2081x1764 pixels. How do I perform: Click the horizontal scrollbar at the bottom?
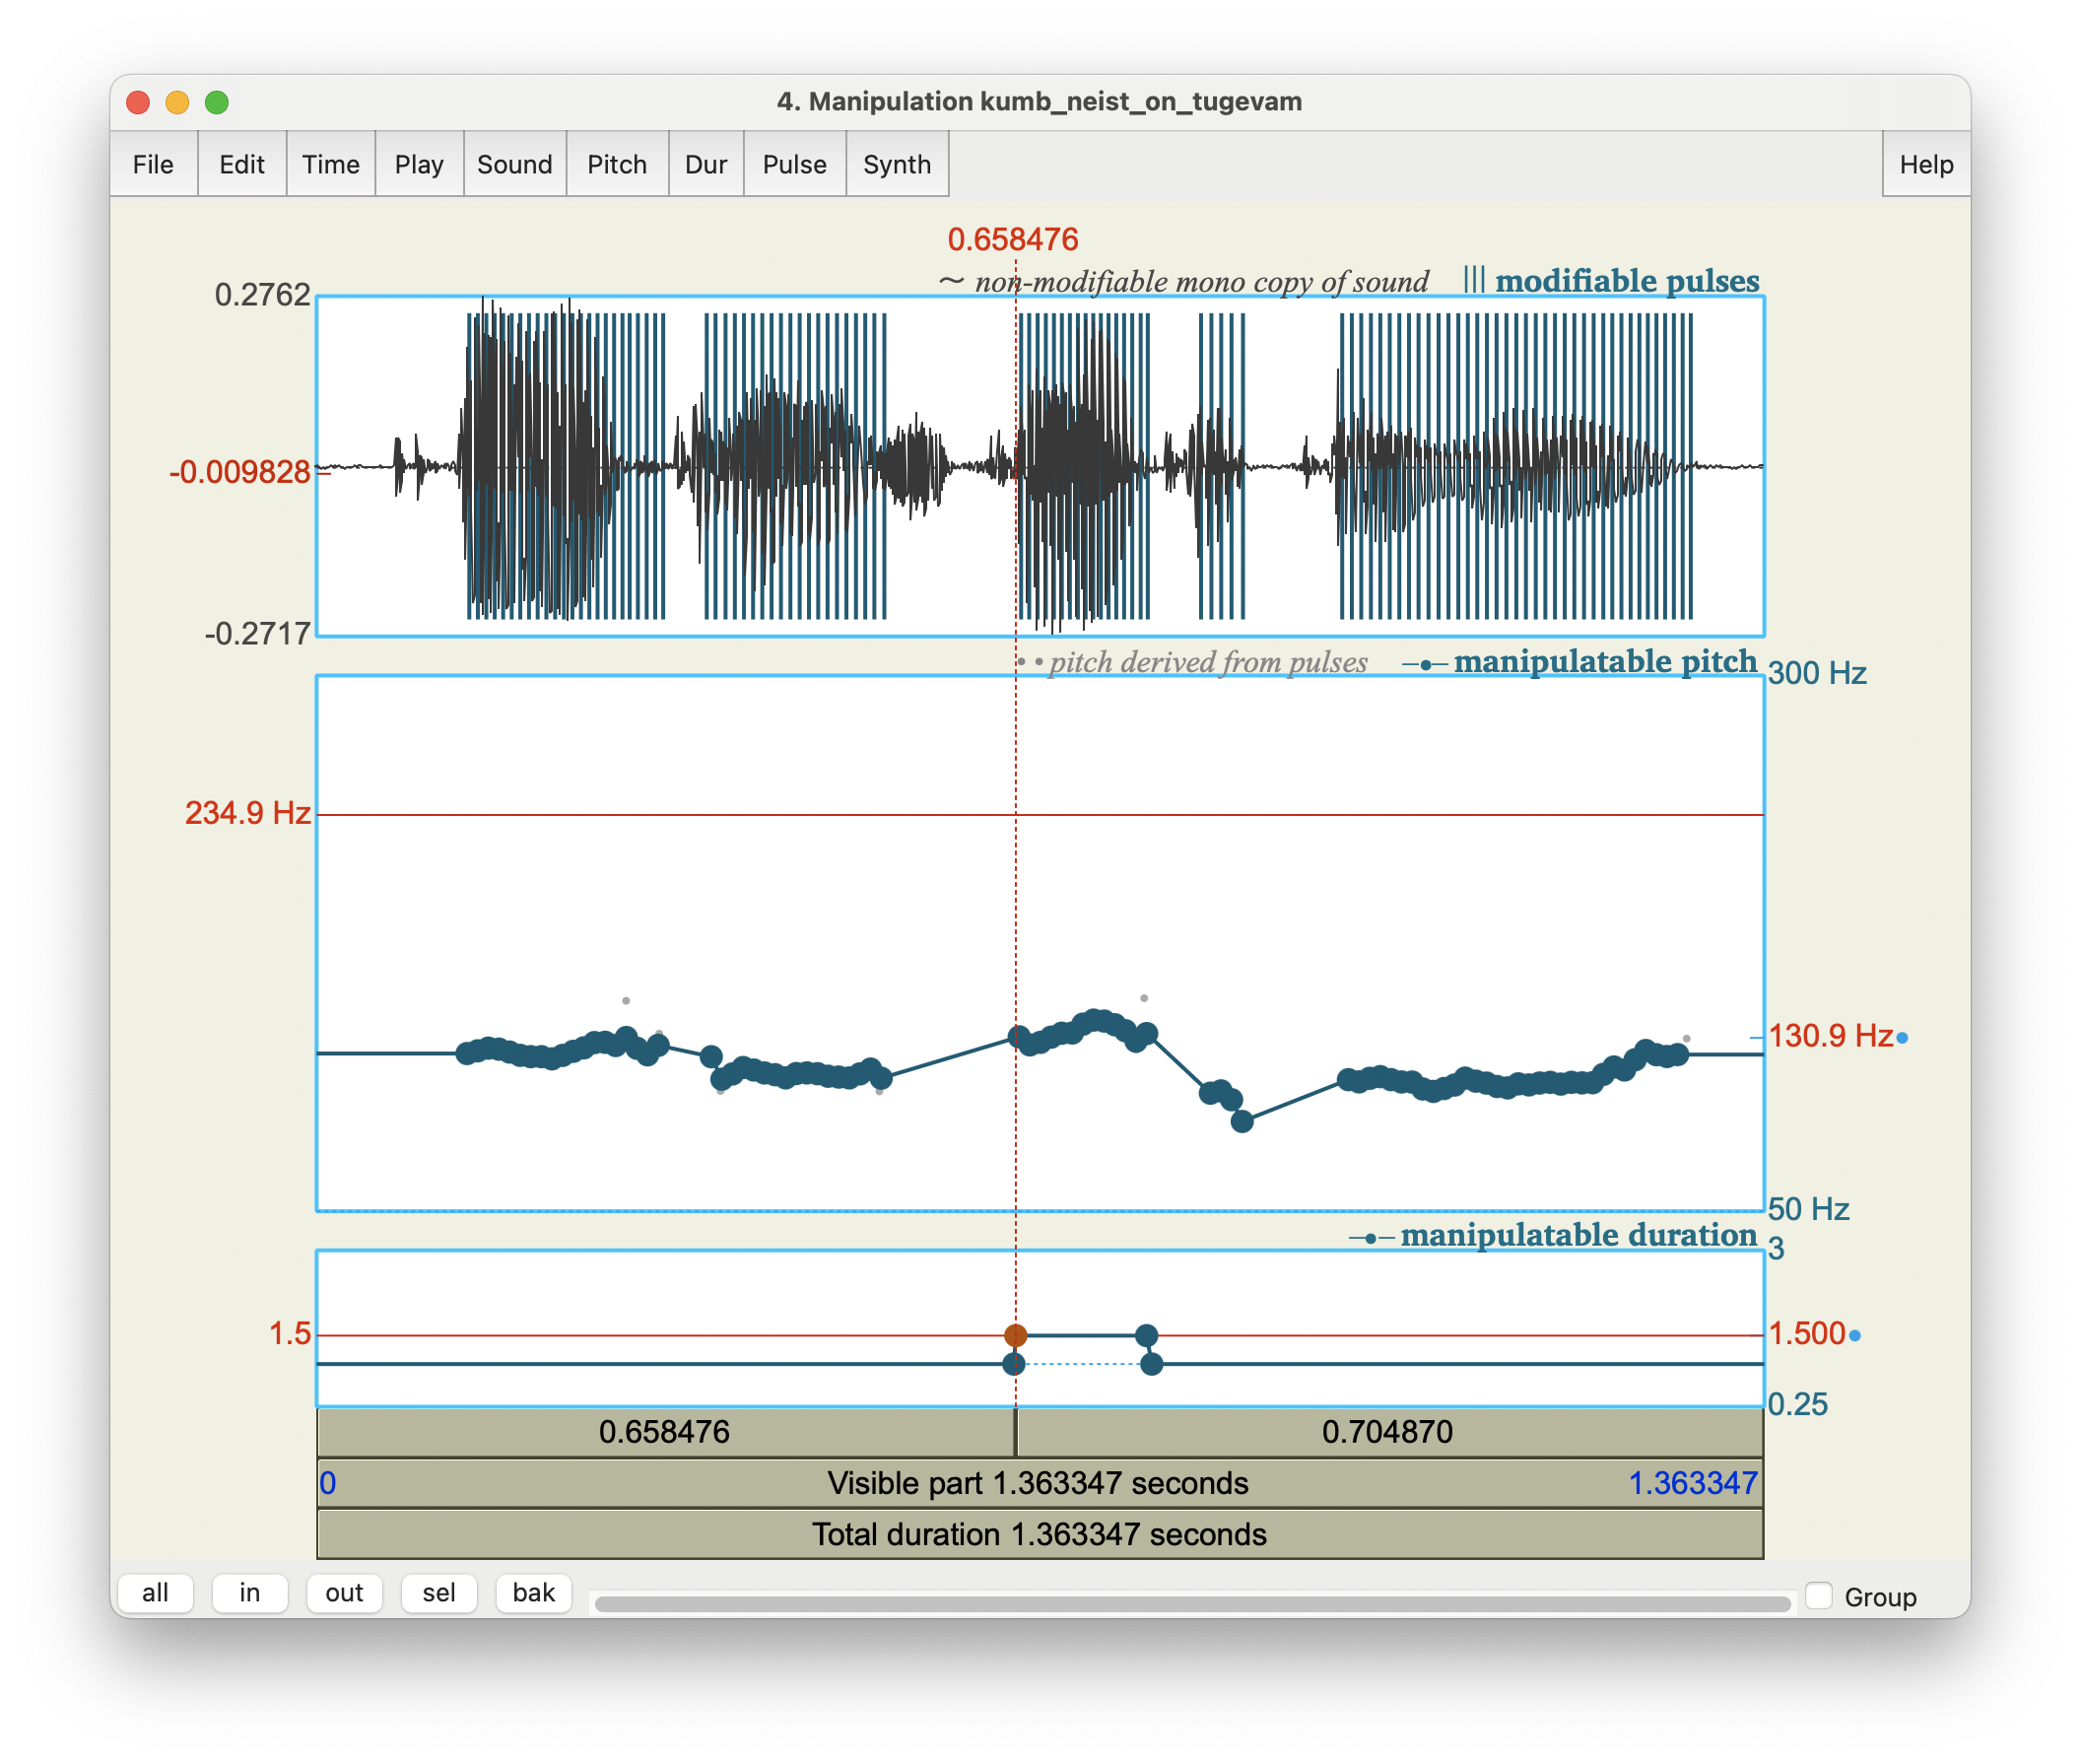tap(1192, 1603)
